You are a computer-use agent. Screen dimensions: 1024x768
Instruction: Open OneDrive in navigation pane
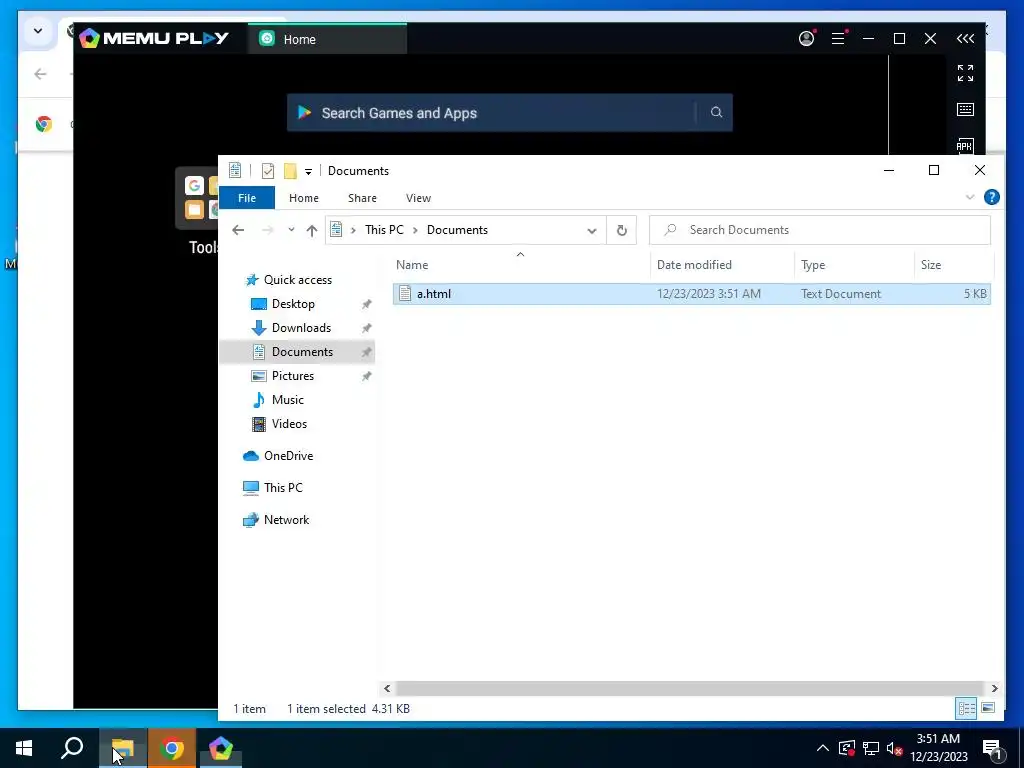pos(288,456)
